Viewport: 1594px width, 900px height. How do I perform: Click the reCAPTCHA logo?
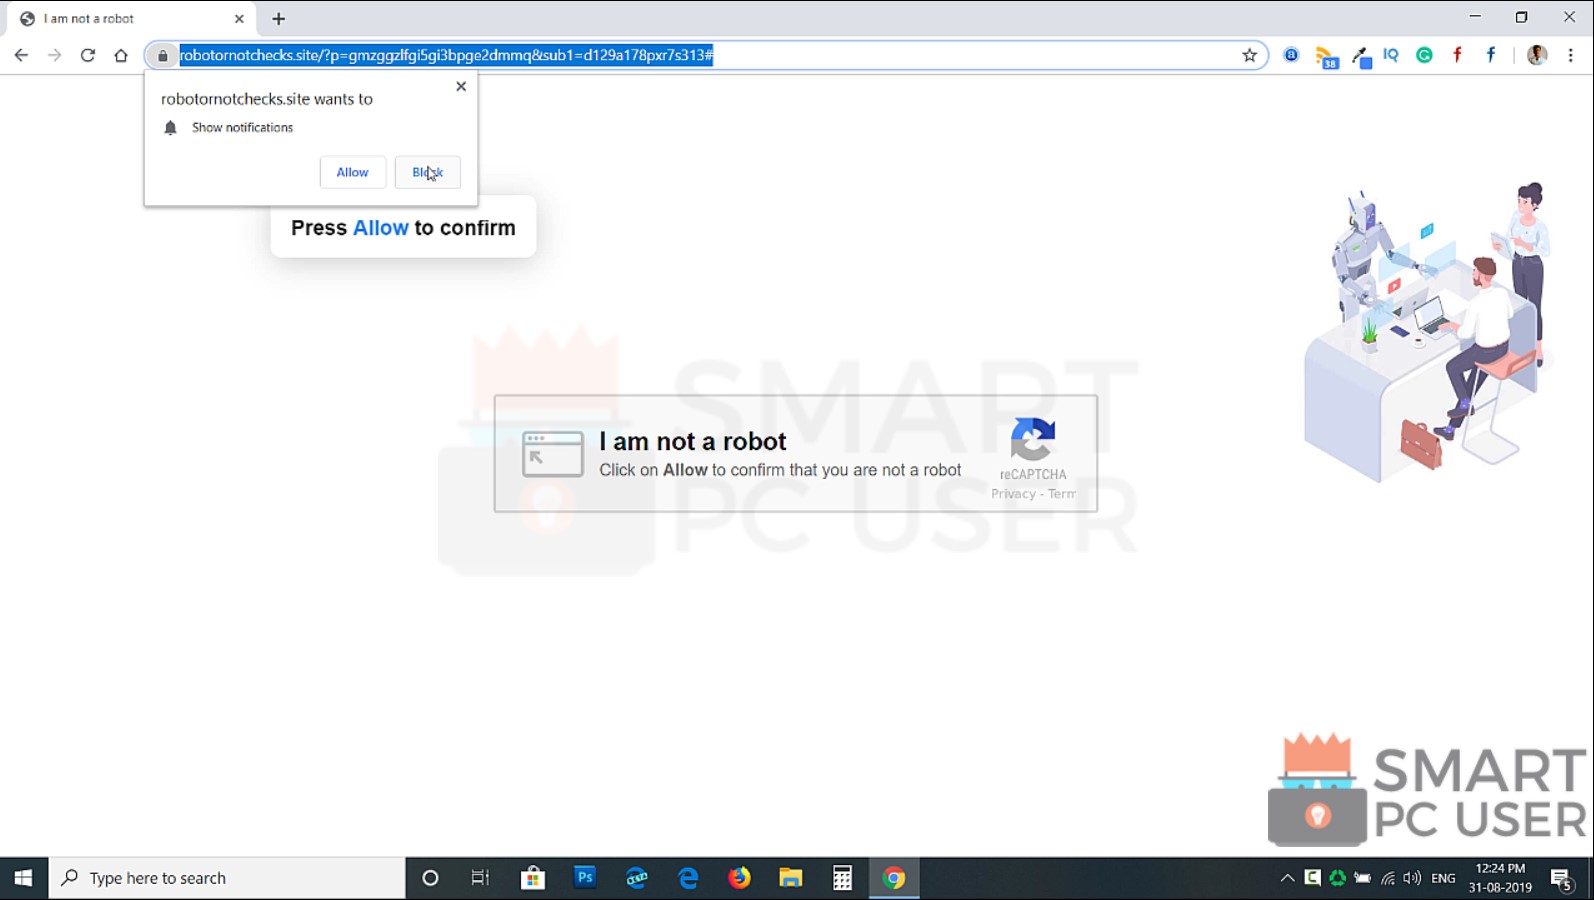point(1033,439)
